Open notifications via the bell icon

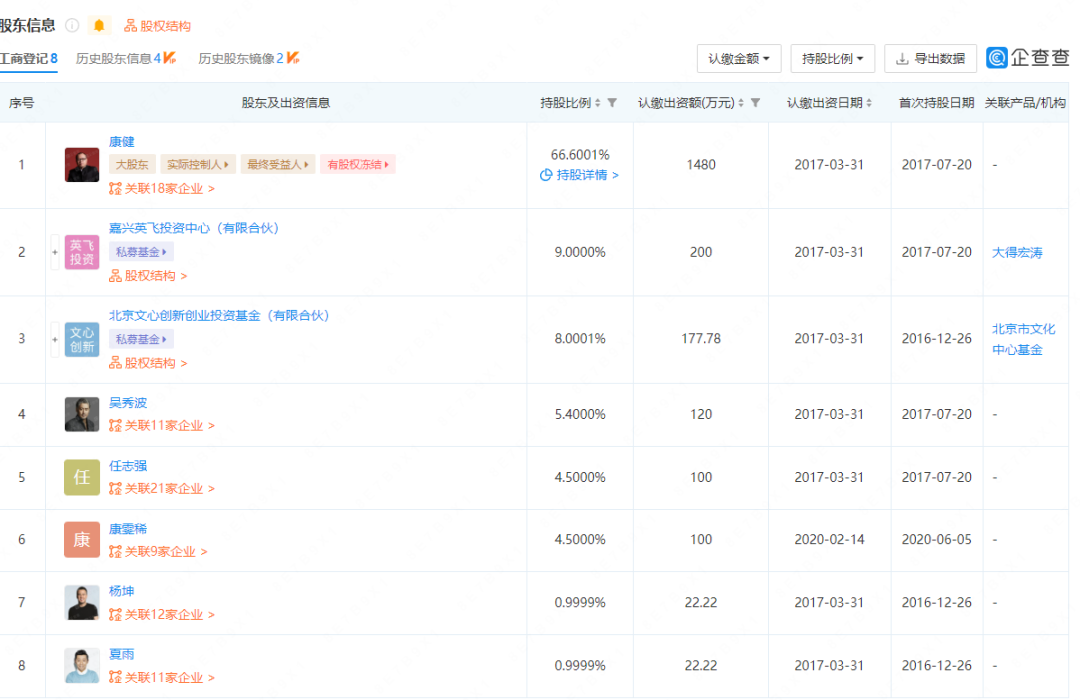(x=98, y=26)
